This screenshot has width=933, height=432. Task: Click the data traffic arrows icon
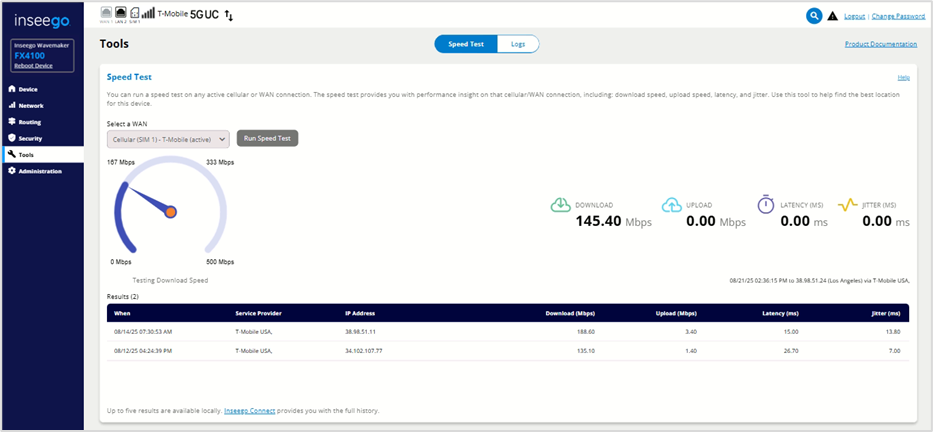coord(229,15)
